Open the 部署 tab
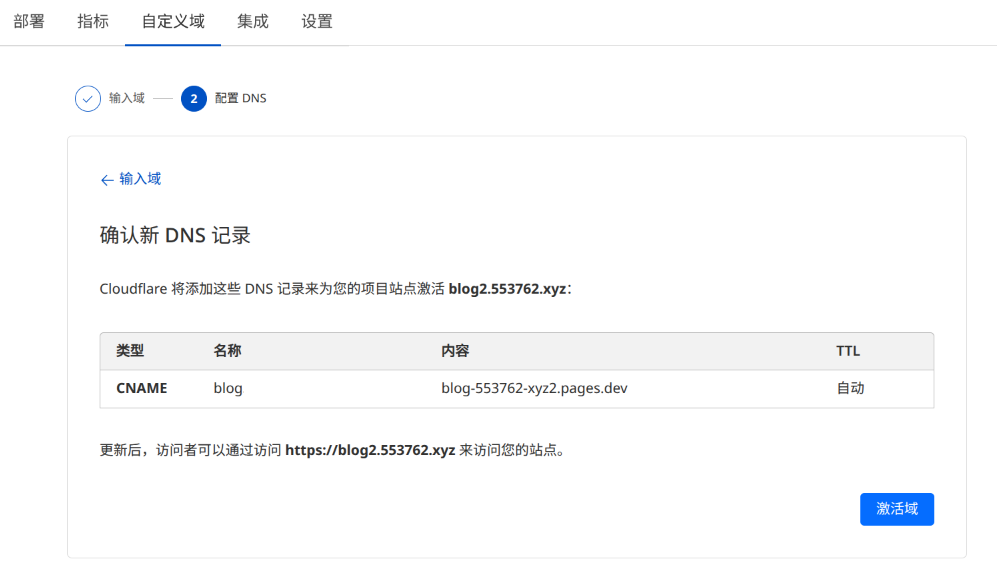The width and height of the screenshot is (997, 573). pos(29,21)
